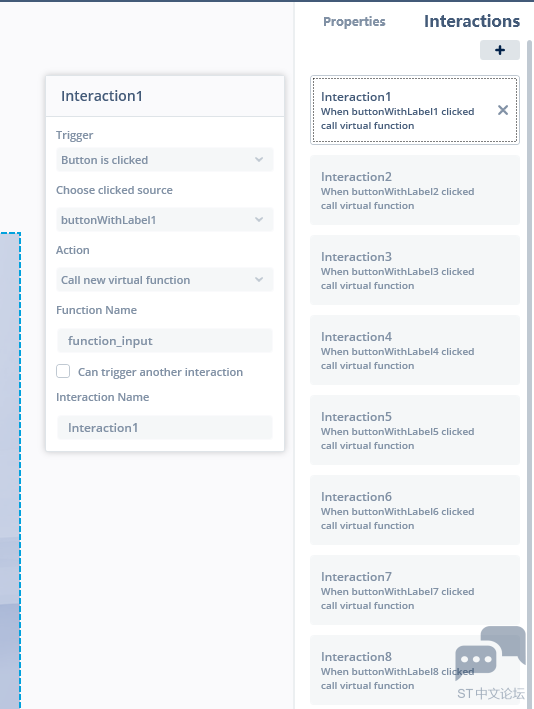Open the Trigger dropdown showing Button is clicked

[165, 160]
